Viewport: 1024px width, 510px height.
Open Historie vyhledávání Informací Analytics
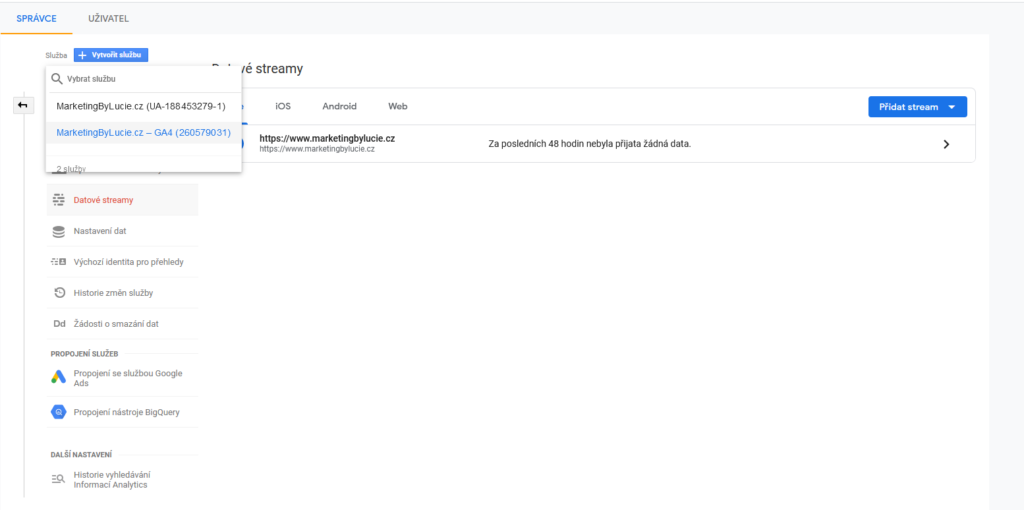click(122, 480)
